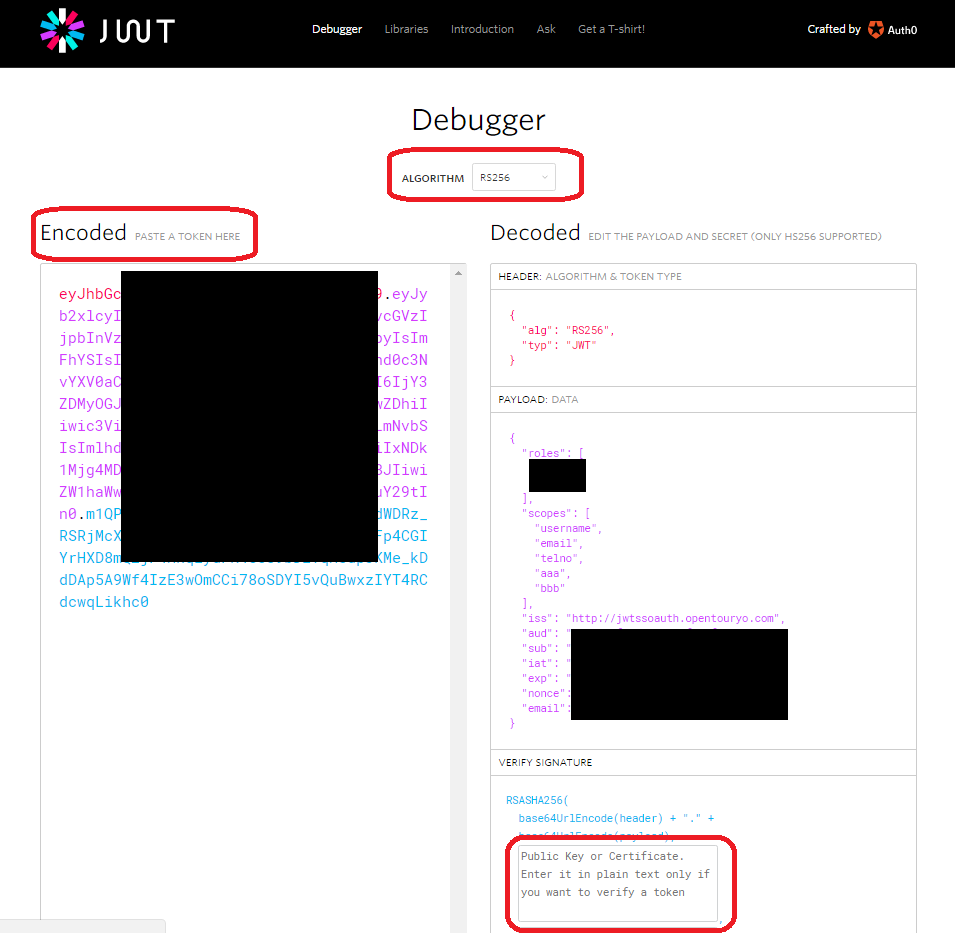Click the Get a T-shirt! link
The width and height of the screenshot is (955, 933).
coord(611,29)
